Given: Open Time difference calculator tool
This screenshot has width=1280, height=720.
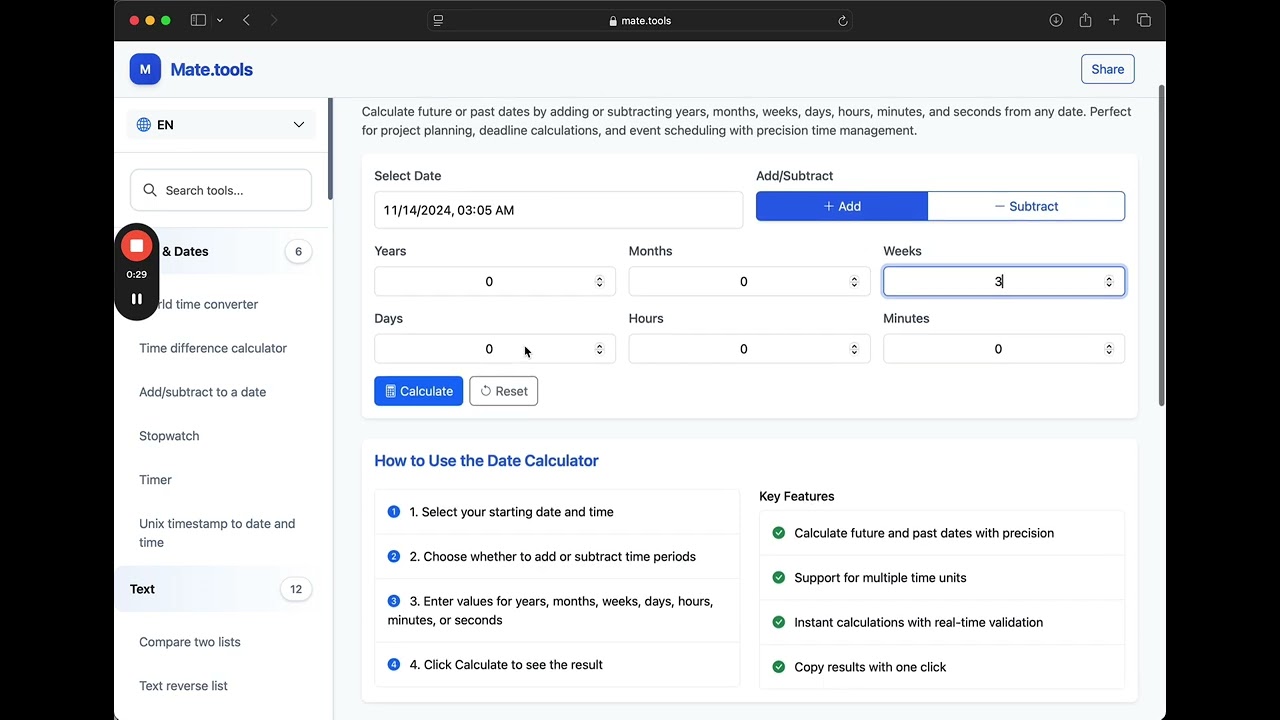Looking at the screenshot, I should (213, 348).
